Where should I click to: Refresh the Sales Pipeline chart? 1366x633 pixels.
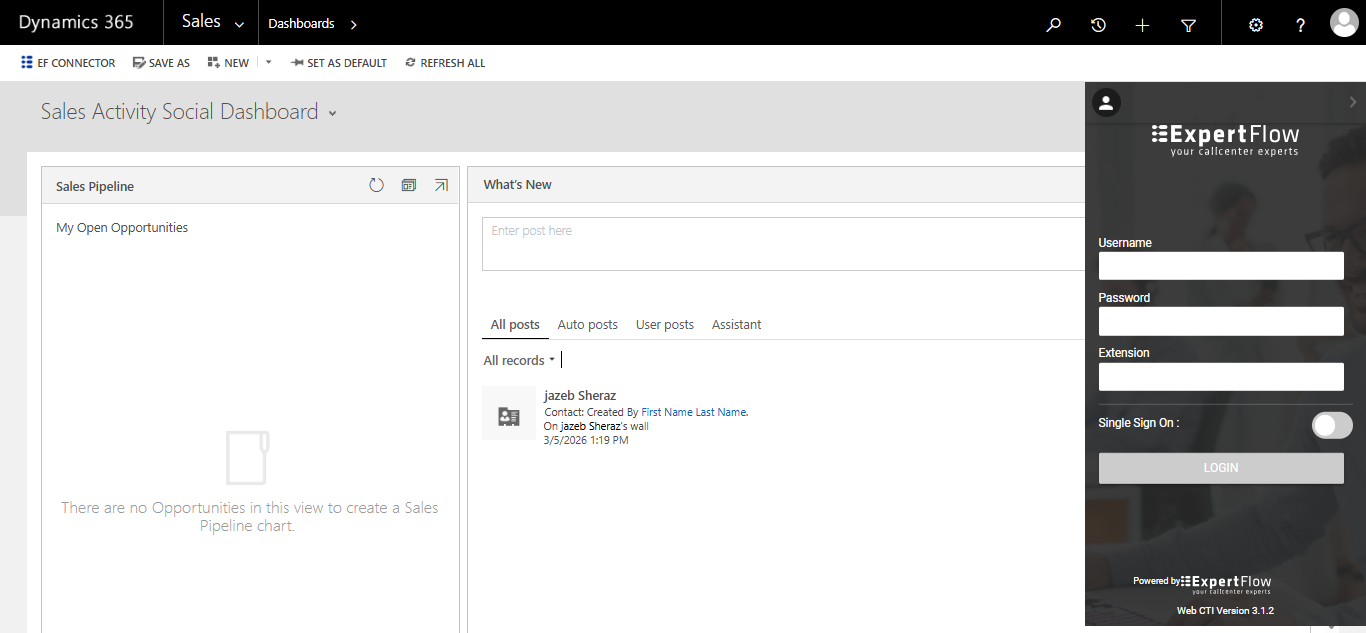pyautogui.click(x=376, y=185)
